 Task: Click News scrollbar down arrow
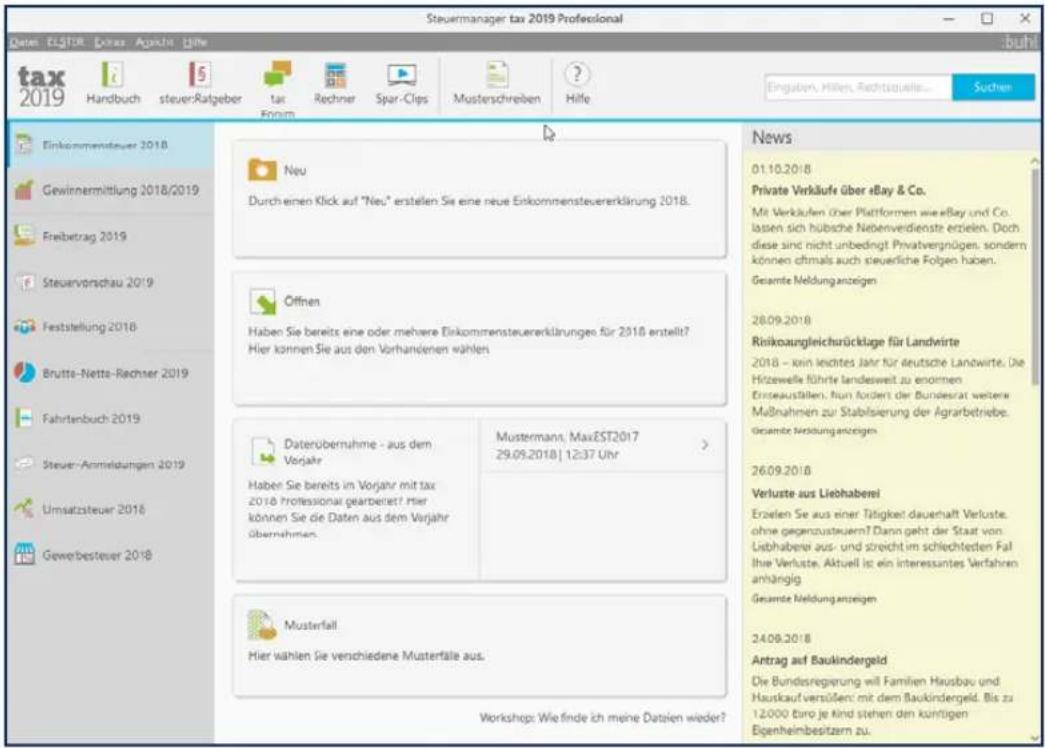1034,736
